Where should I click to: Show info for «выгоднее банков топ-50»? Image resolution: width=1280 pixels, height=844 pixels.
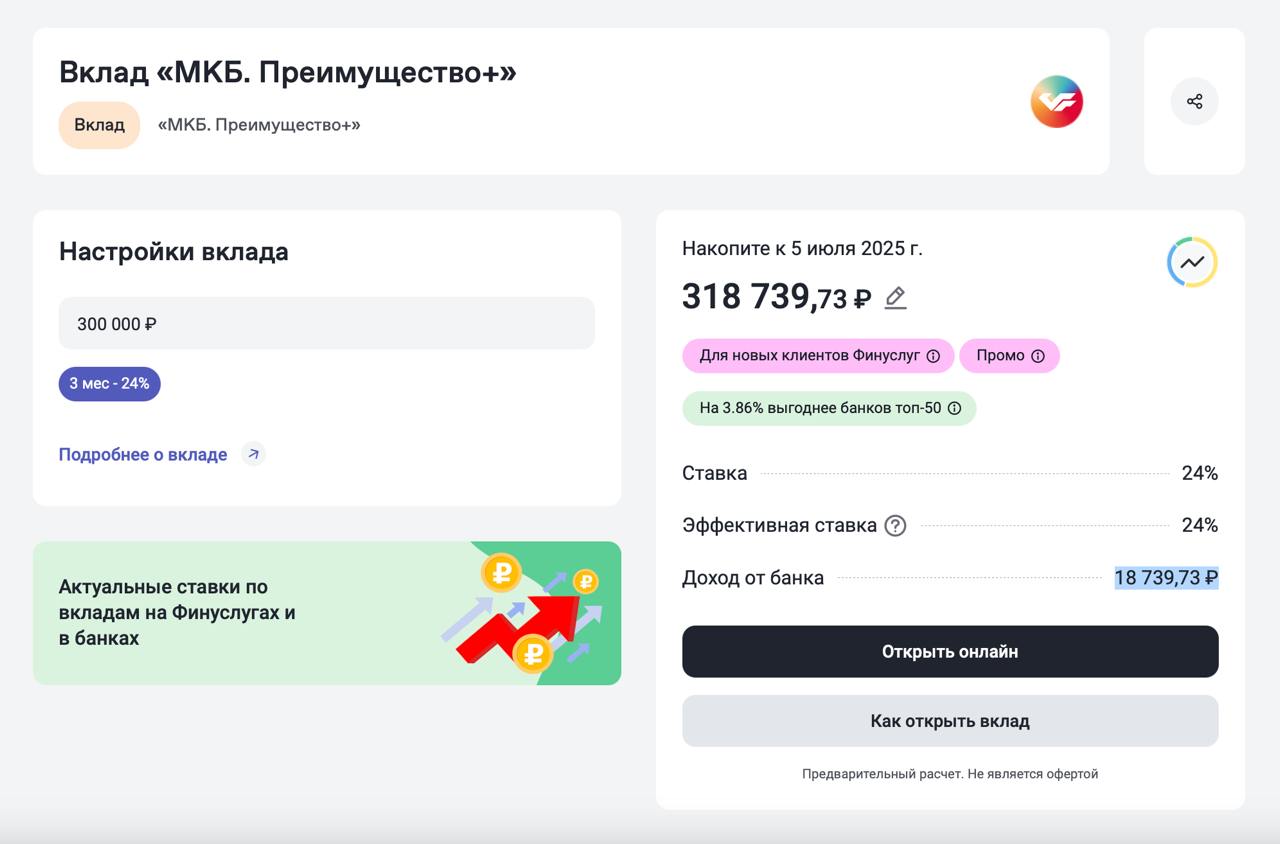click(x=954, y=408)
